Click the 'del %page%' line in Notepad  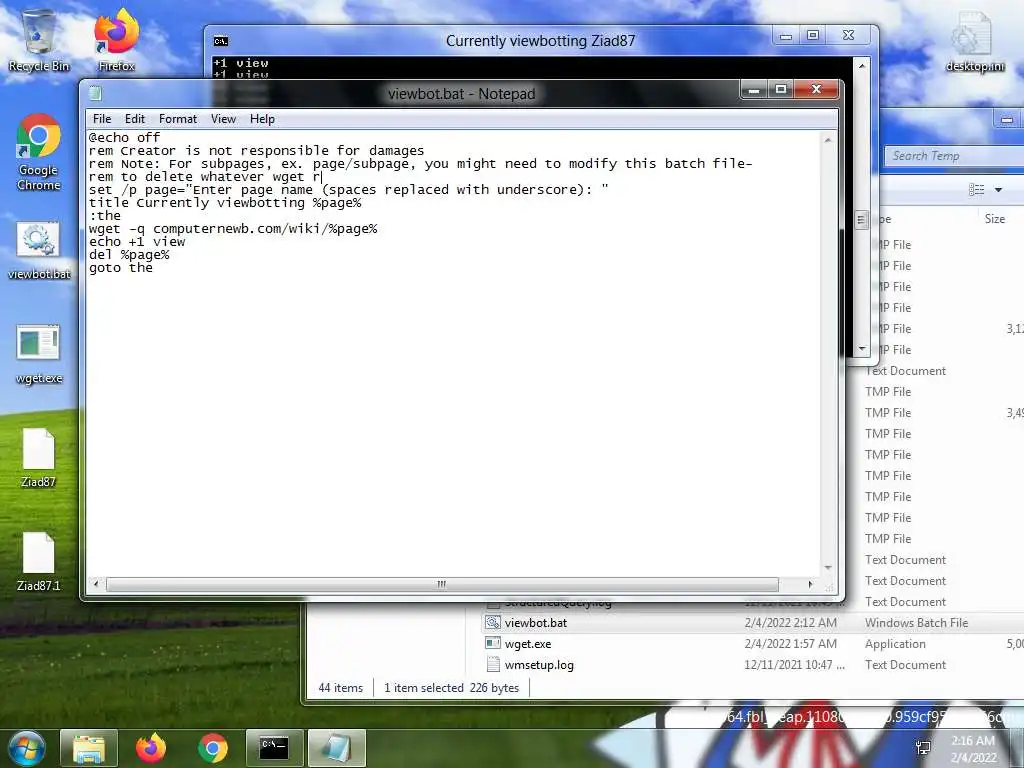(x=129, y=255)
